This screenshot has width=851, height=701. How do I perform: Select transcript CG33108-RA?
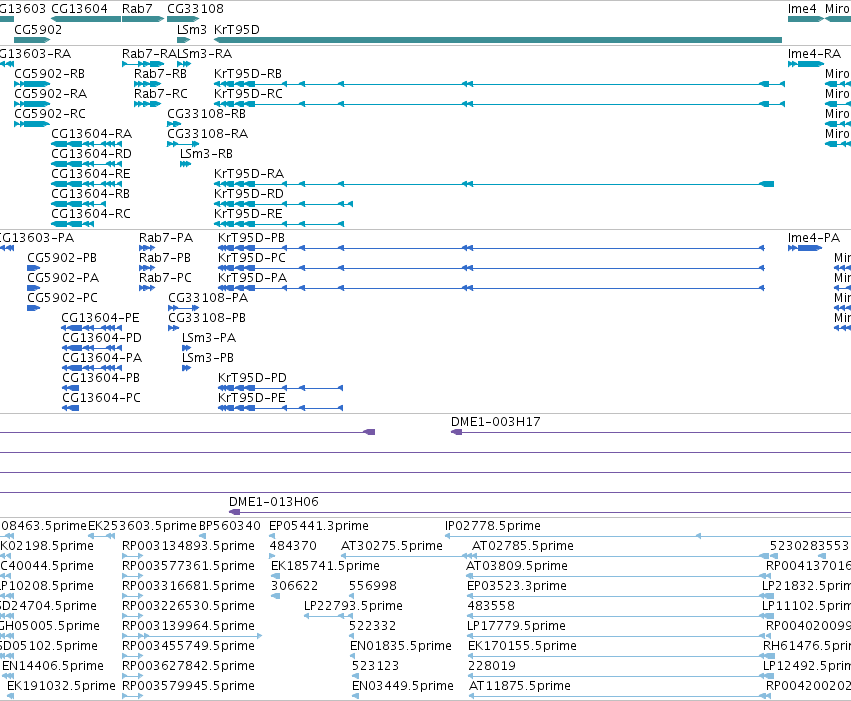(x=207, y=134)
